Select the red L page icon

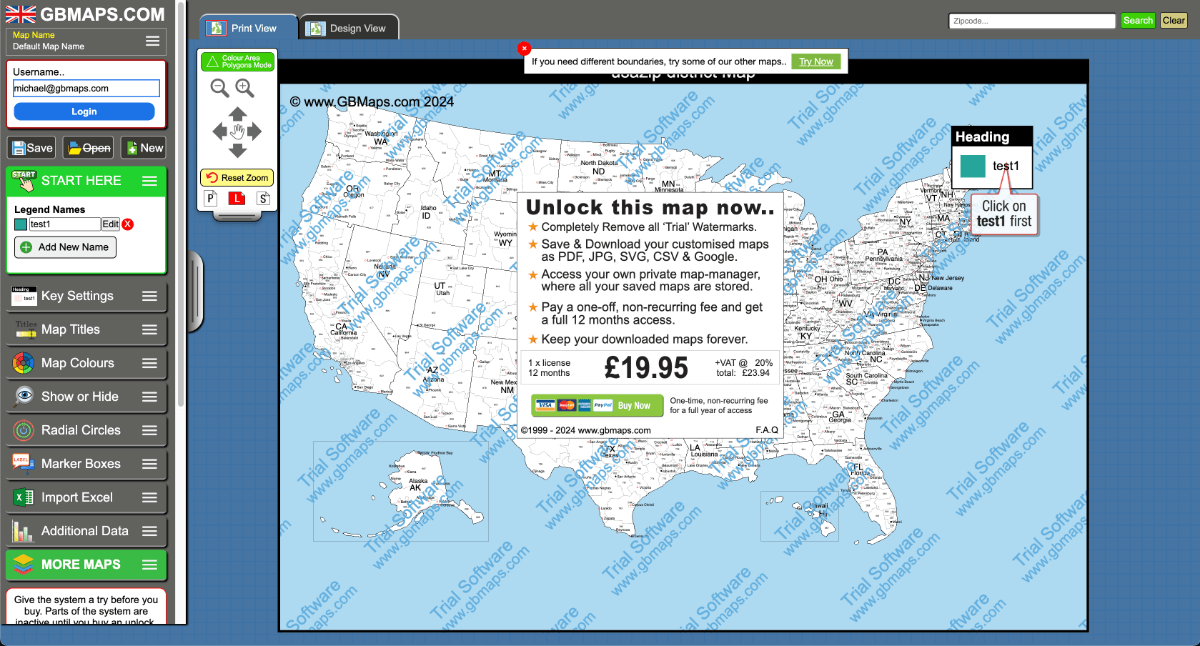[237, 199]
